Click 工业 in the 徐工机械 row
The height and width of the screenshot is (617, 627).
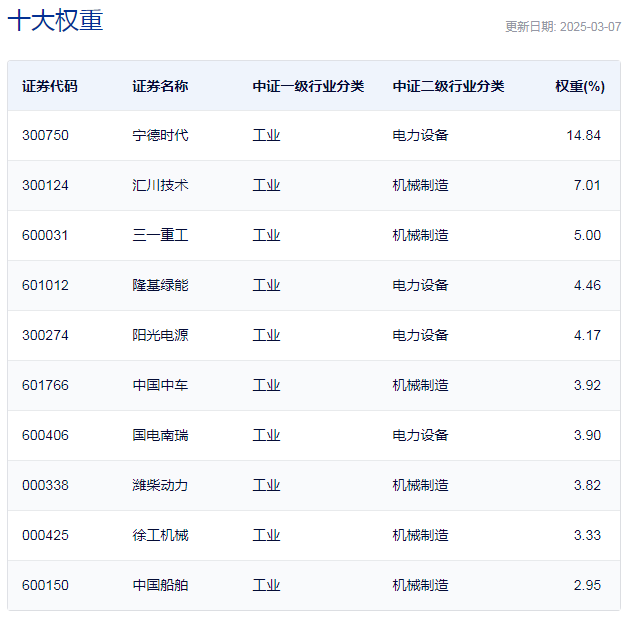tap(266, 535)
